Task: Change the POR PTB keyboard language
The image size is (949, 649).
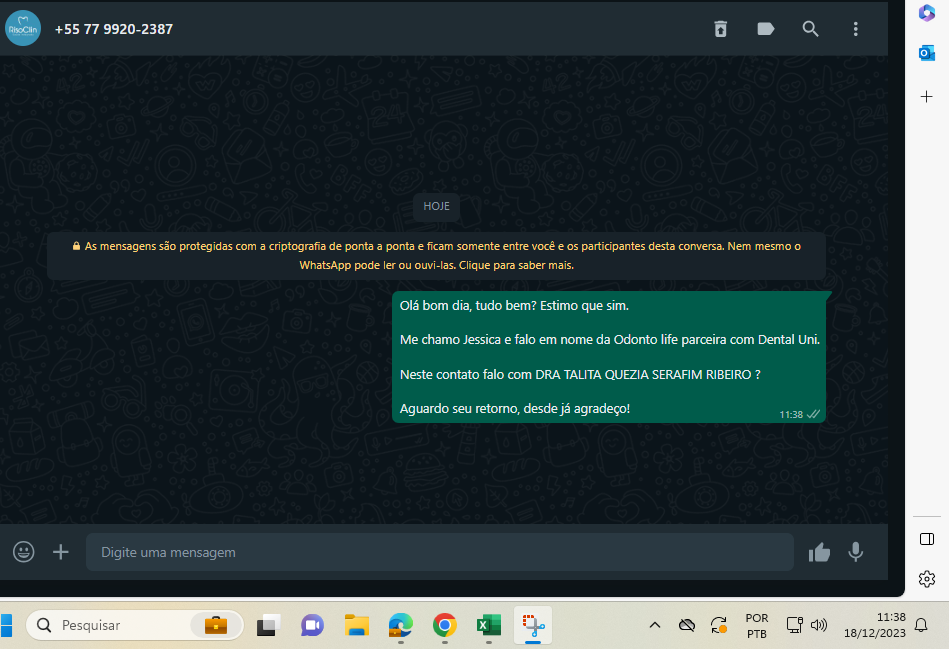Action: (x=757, y=626)
